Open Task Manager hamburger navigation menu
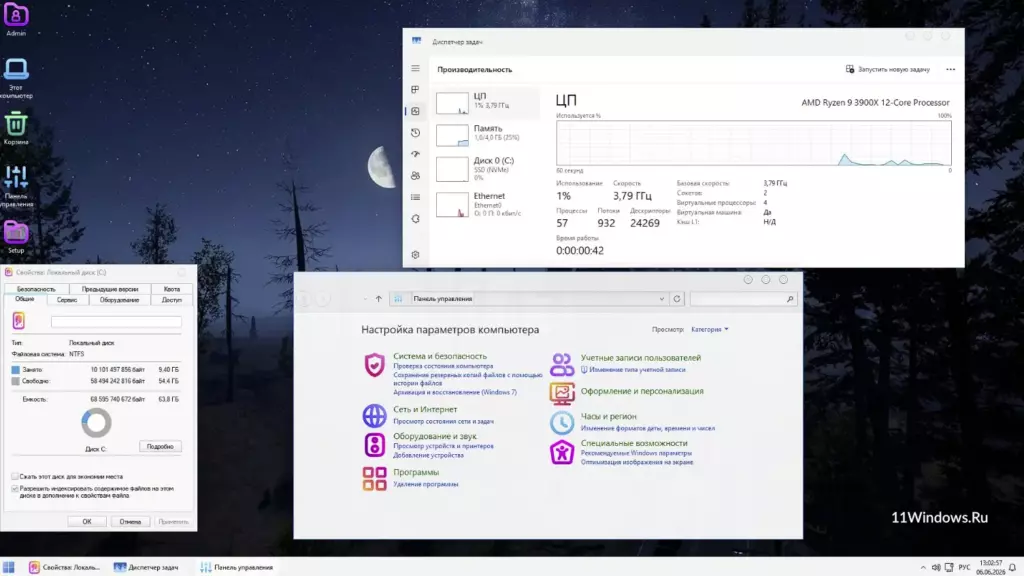Image resolution: width=1024 pixels, height=576 pixels. [415, 68]
